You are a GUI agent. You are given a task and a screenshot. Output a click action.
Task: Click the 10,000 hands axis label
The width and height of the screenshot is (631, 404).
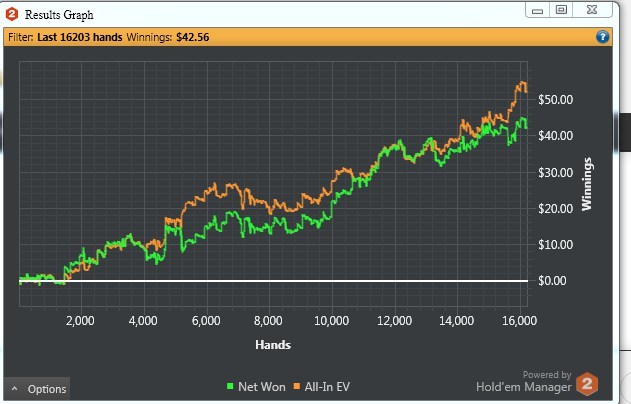331,321
